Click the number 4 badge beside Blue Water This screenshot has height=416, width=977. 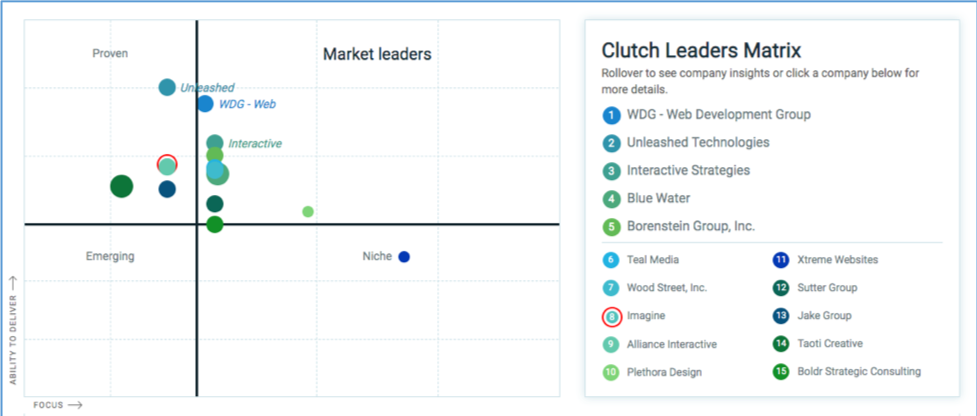tap(611, 199)
